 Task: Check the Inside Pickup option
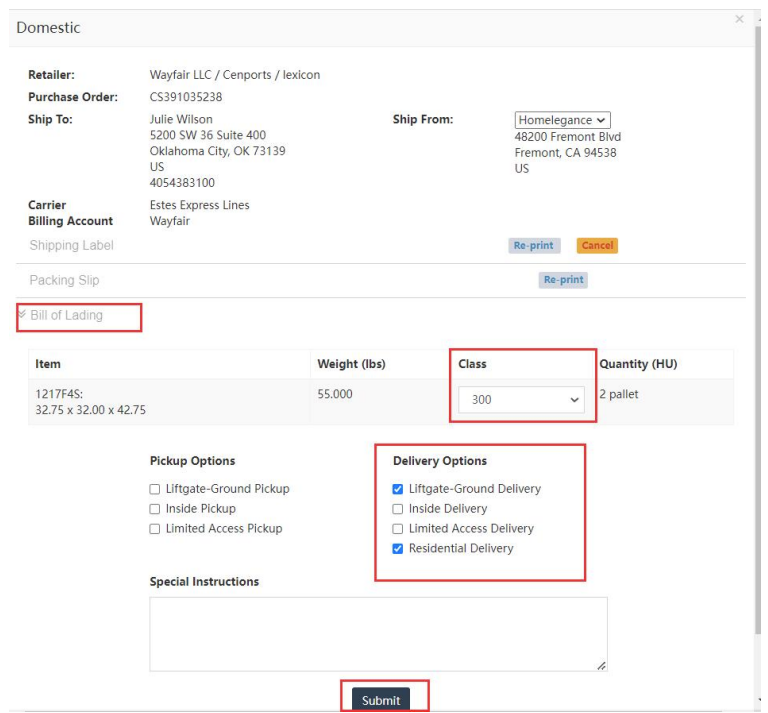pos(155,509)
